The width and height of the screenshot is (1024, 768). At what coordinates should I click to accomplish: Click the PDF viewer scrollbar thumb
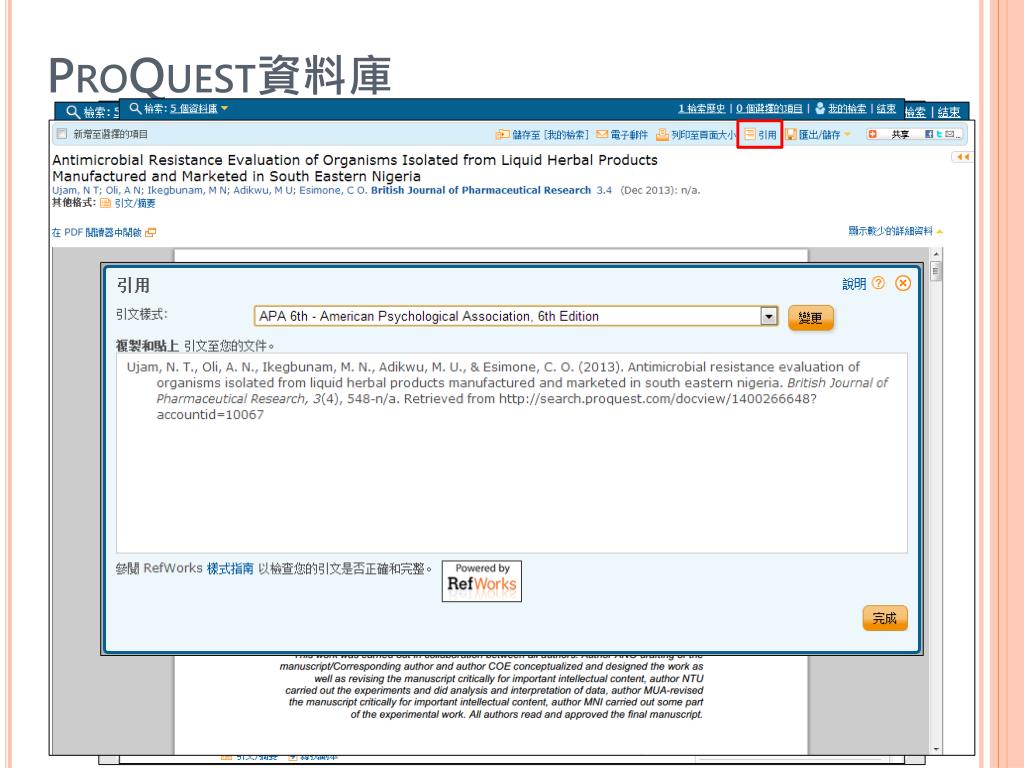pos(936,270)
